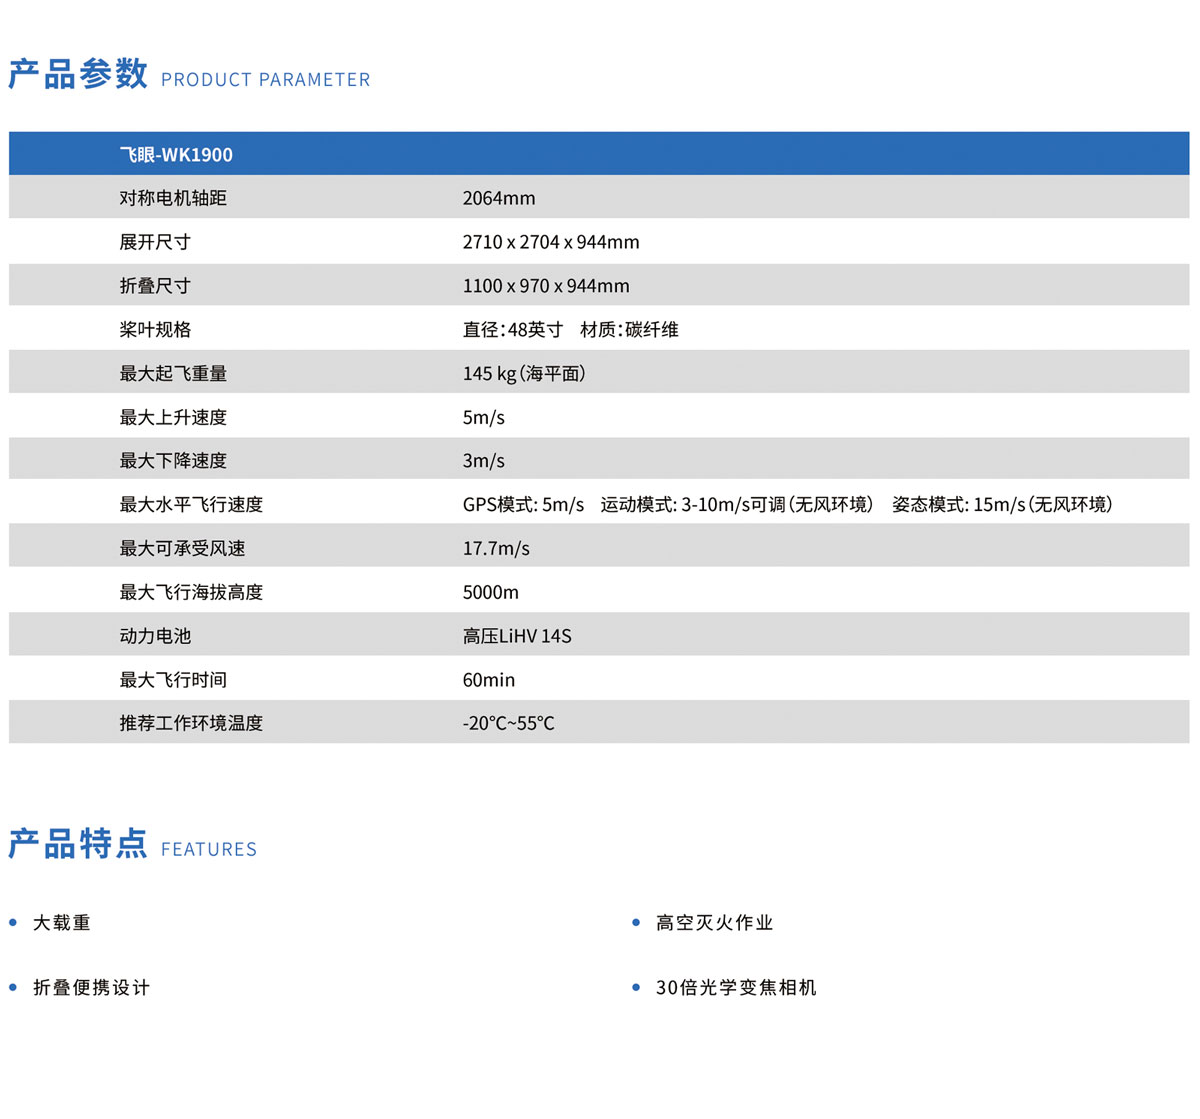Click the 145 kg (海平面) value
The image size is (1200, 1119).
pos(523,373)
